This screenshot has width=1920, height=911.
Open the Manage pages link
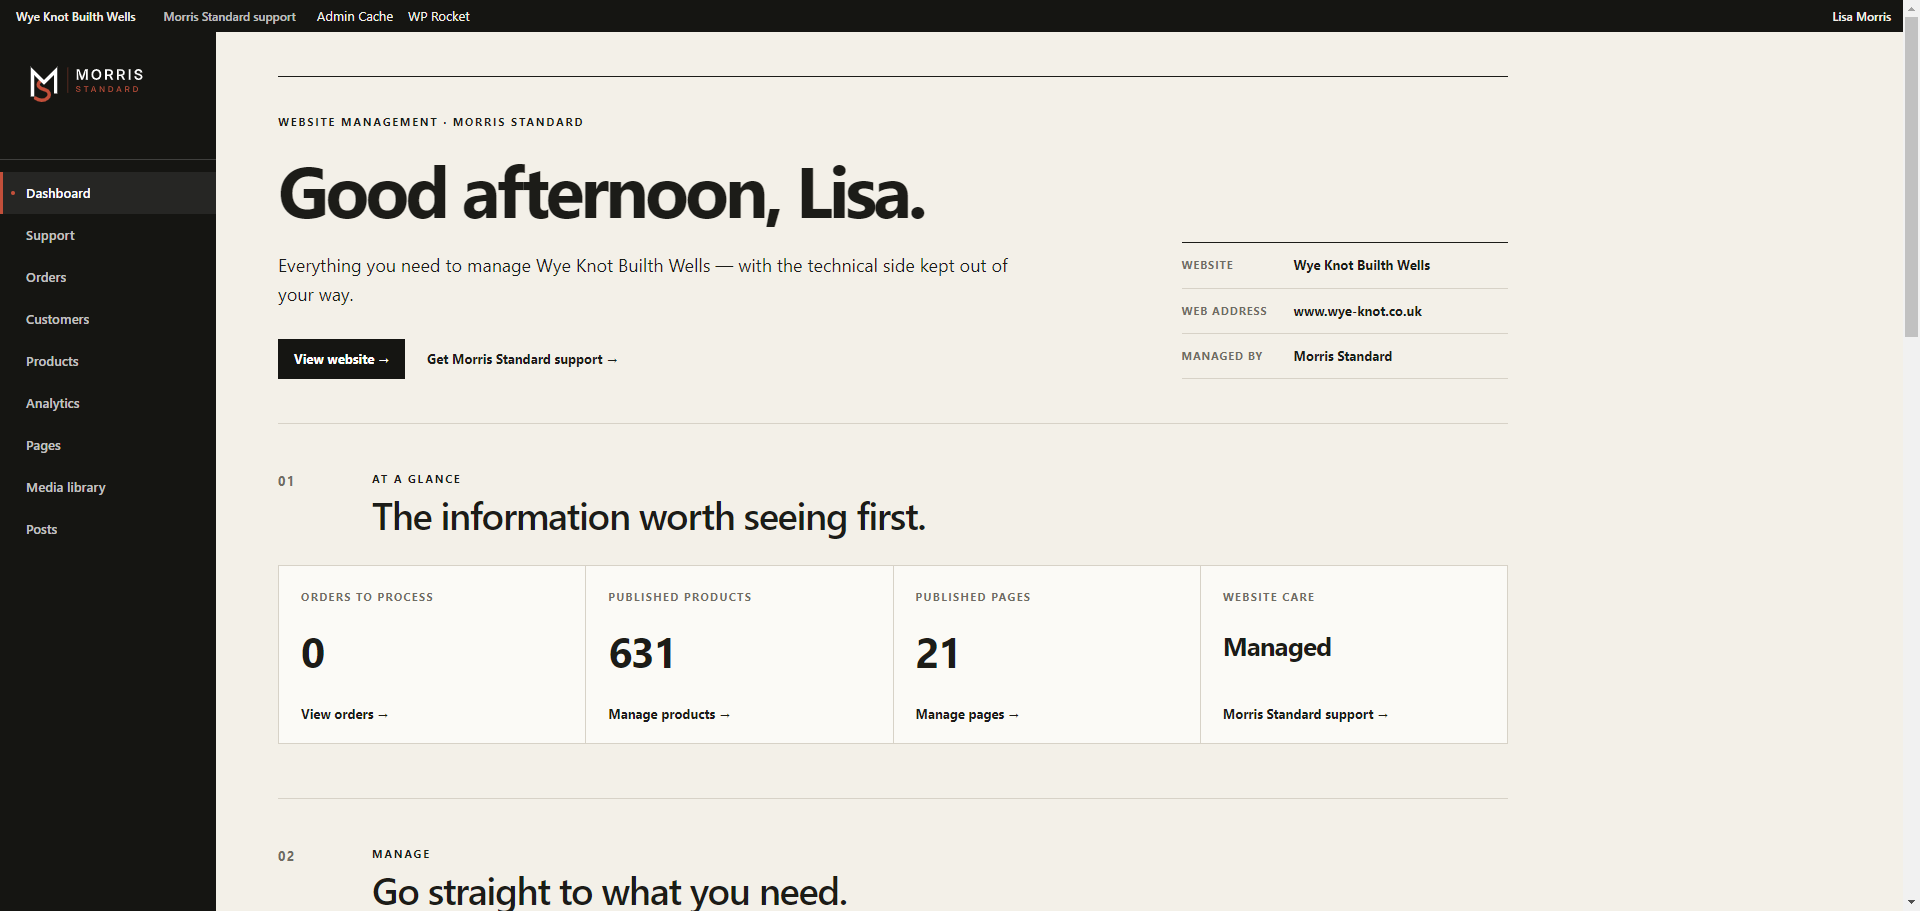coord(967,714)
